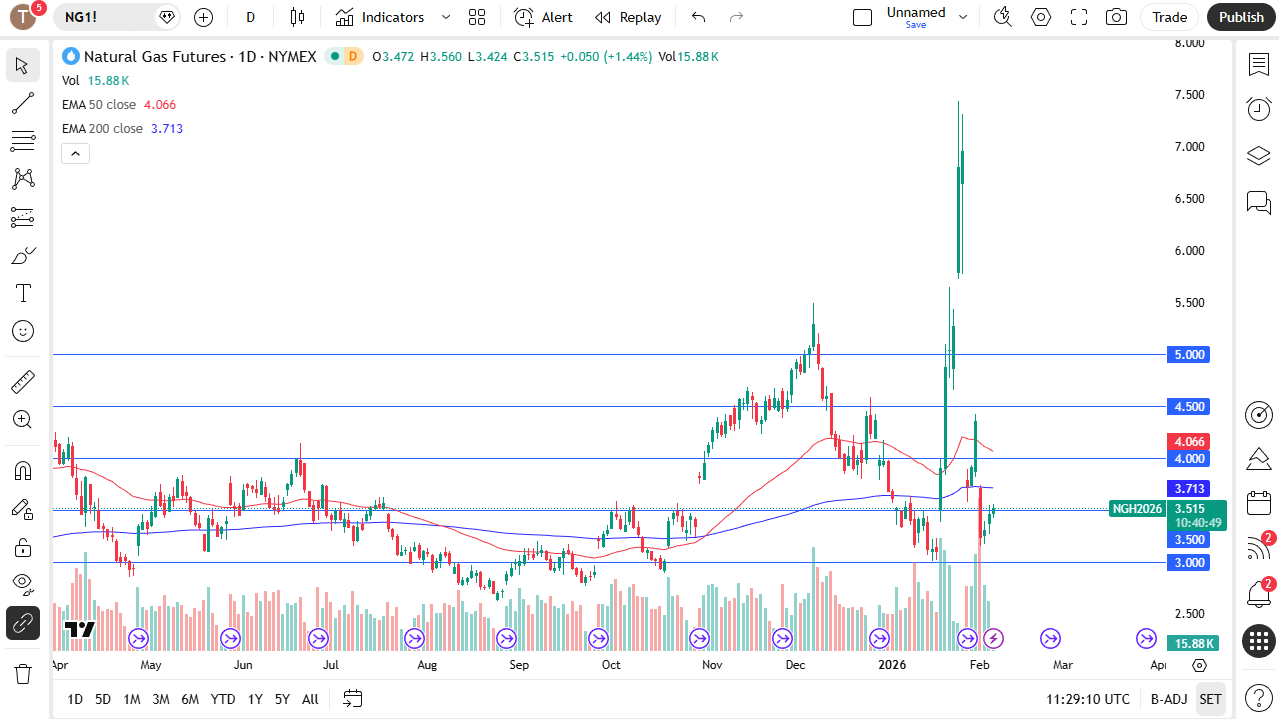This screenshot has height=719, width=1279.
Task: Open the alerts panel clock icon
Action: pyautogui.click(x=1258, y=109)
